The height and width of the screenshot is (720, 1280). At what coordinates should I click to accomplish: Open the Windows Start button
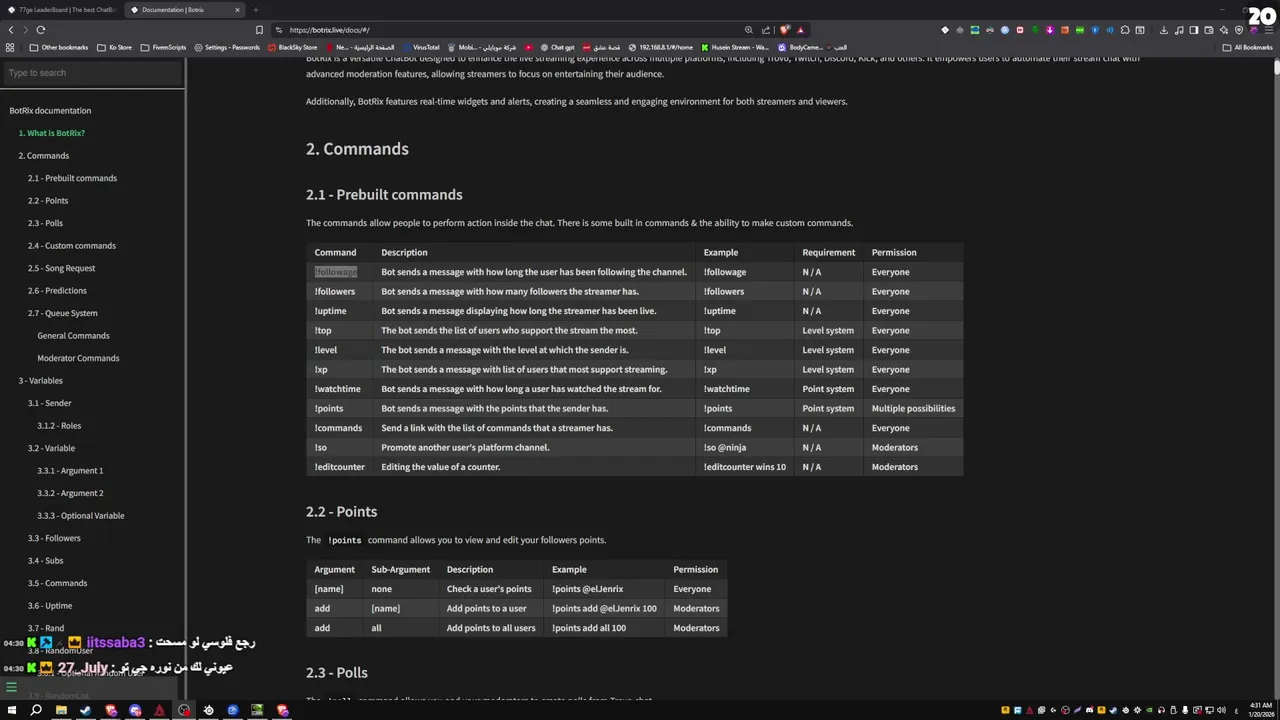coord(12,710)
